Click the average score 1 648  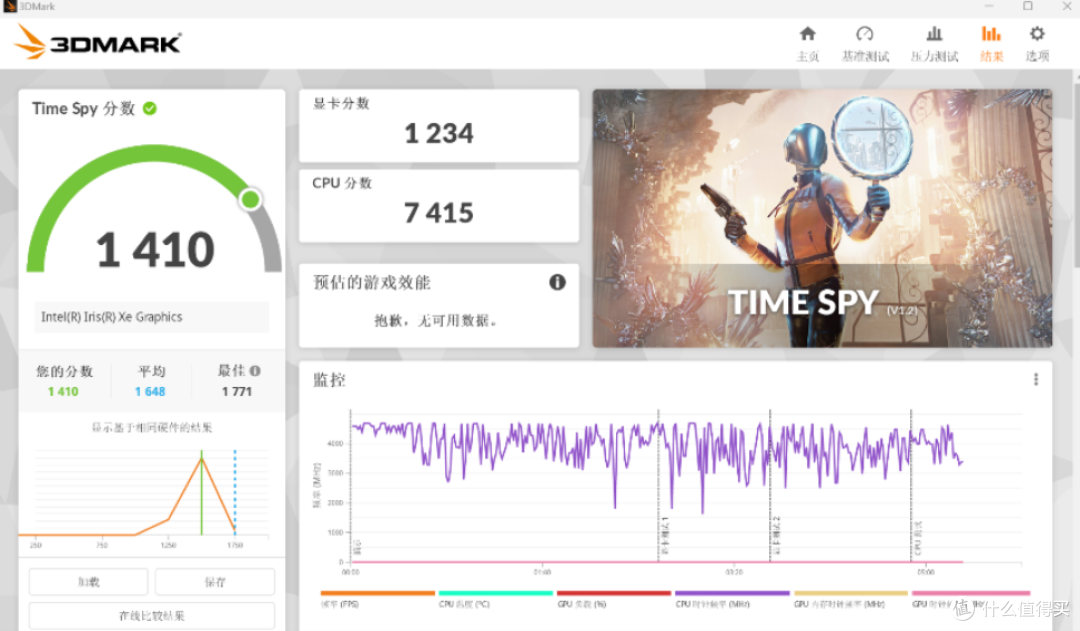click(150, 392)
